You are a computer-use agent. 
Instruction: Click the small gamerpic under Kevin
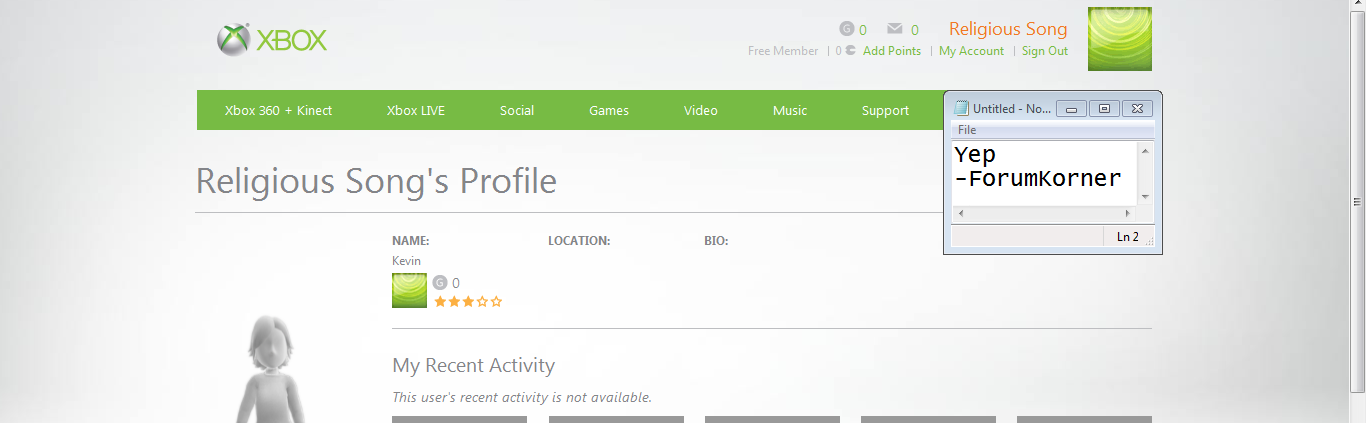coord(409,290)
